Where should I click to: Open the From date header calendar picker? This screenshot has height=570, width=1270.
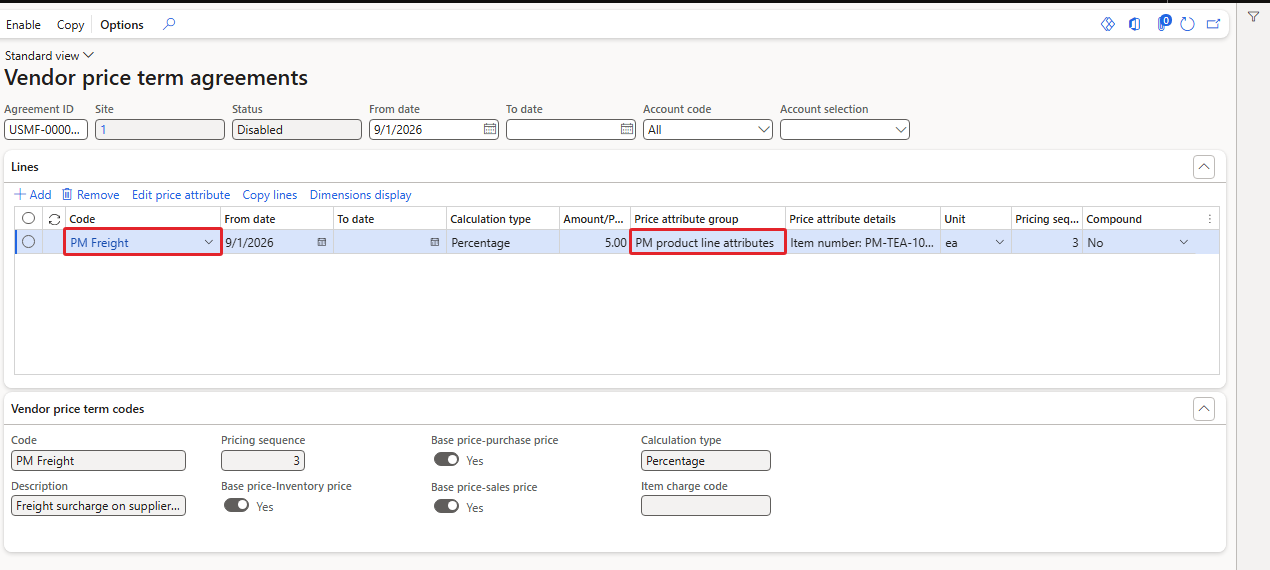click(x=490, y=129)
